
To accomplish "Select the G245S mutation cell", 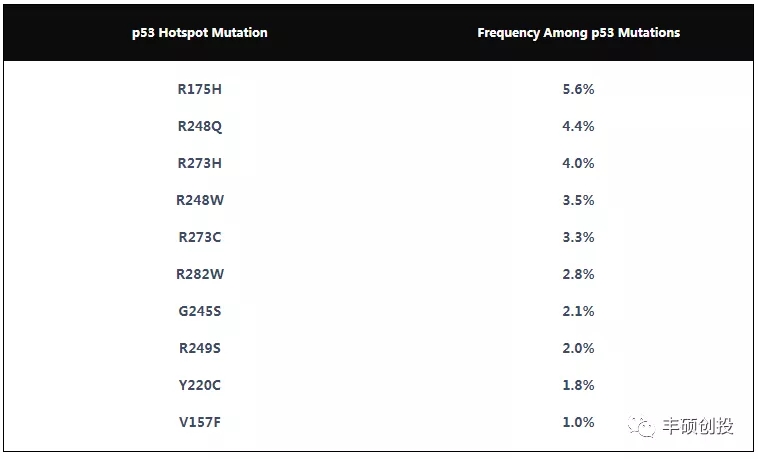I will (x=200, y=311).
